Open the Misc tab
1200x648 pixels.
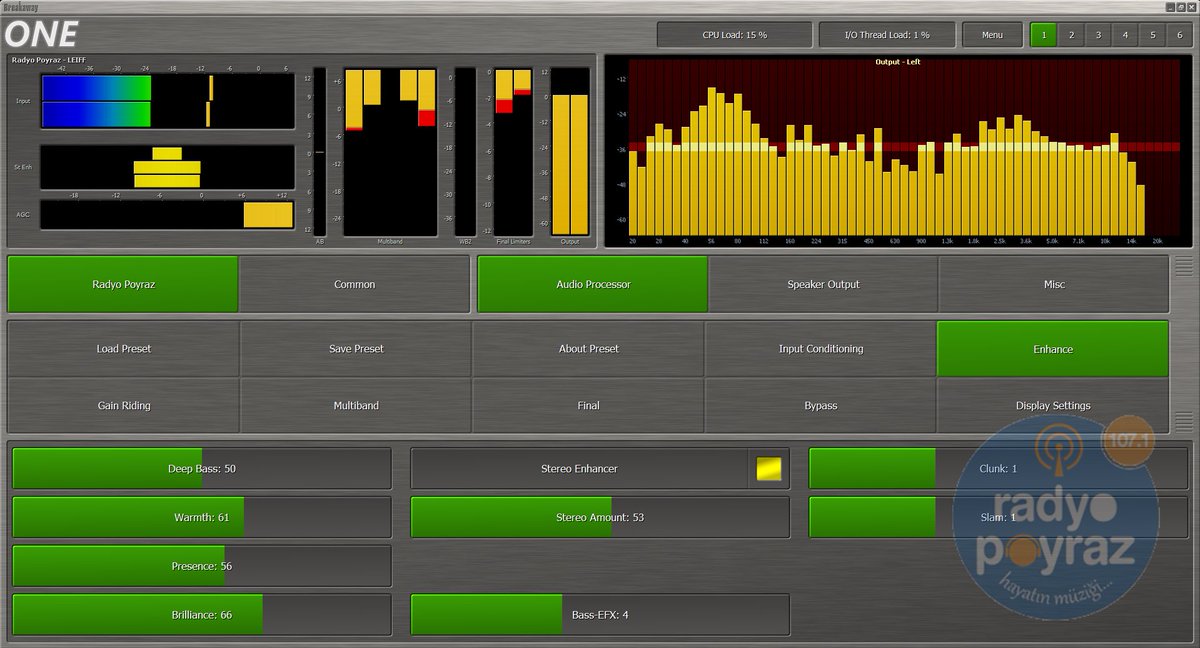1054,284
